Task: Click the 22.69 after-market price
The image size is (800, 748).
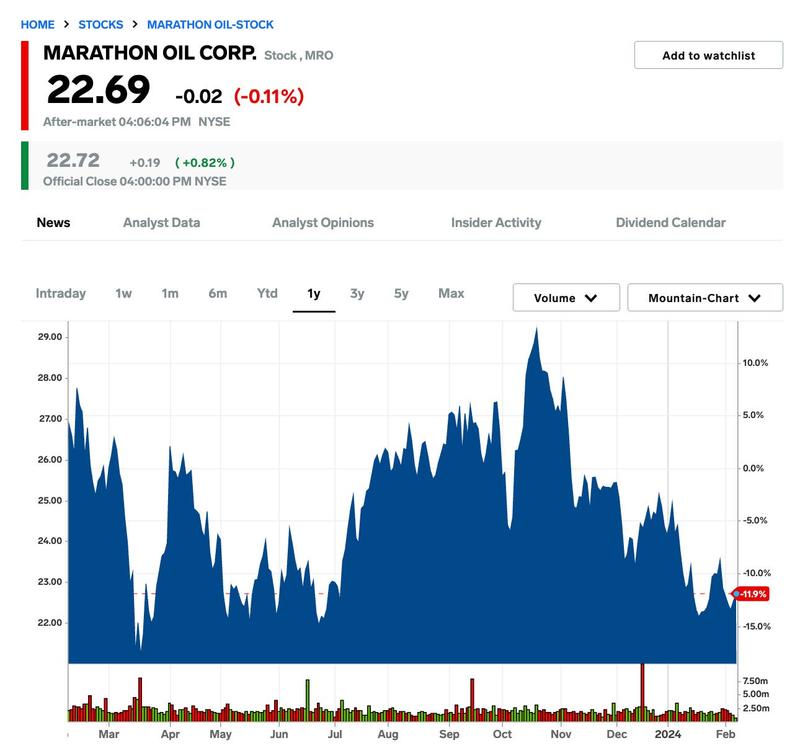Action: [98, 90]
